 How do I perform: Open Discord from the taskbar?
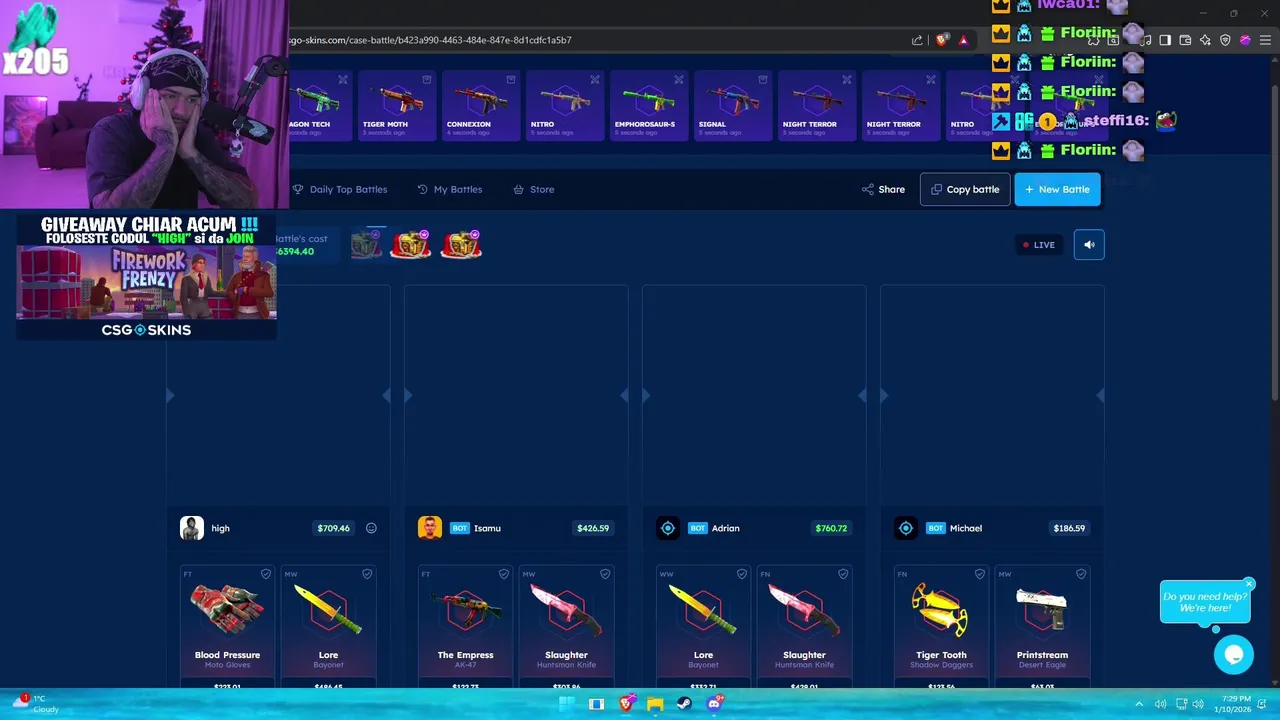pyautogui.click(x=714, y=704)
